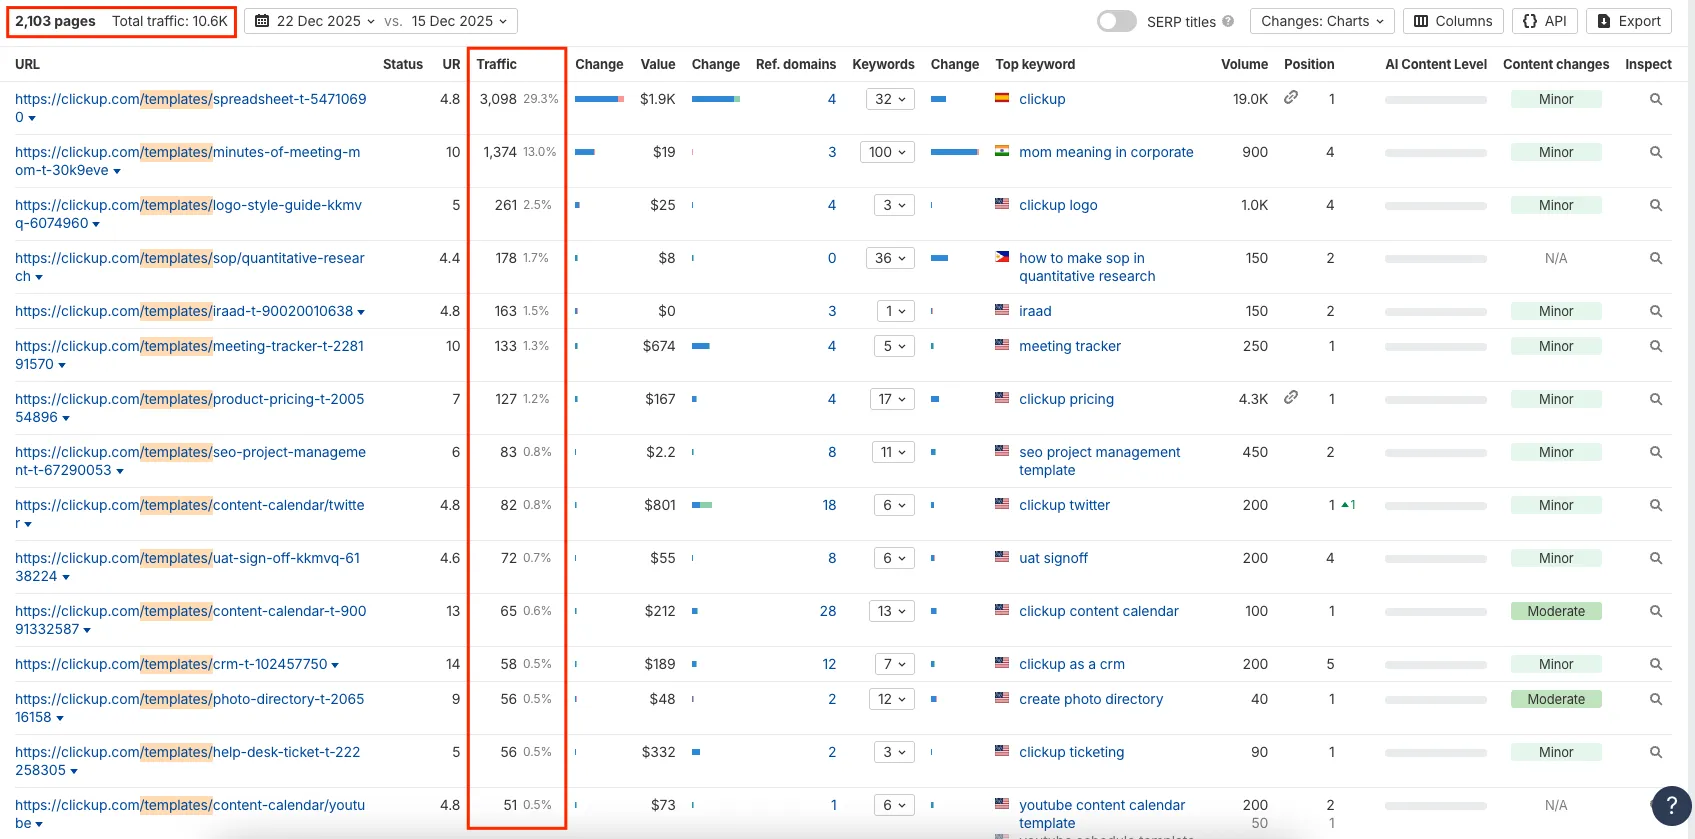The height and width of the screenshot is (839, 1695).
Task: Open the Columns settings button
Action: click(1452, 21)
